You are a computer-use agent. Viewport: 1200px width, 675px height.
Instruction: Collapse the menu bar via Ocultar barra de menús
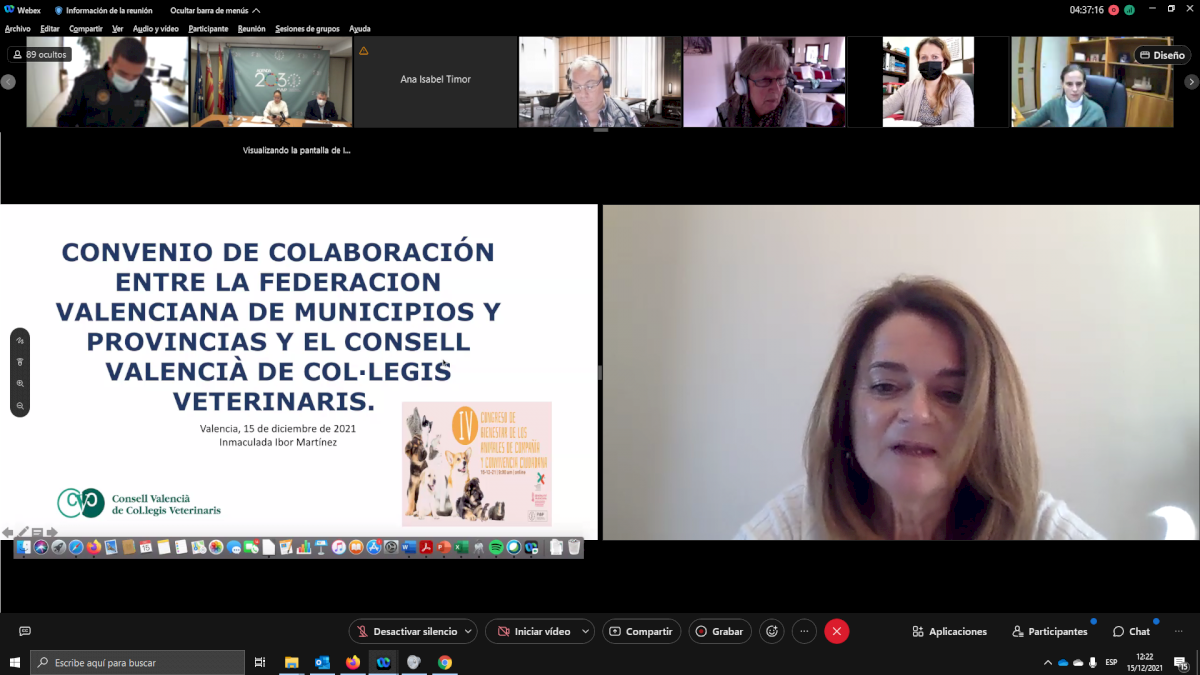[214, 10]
